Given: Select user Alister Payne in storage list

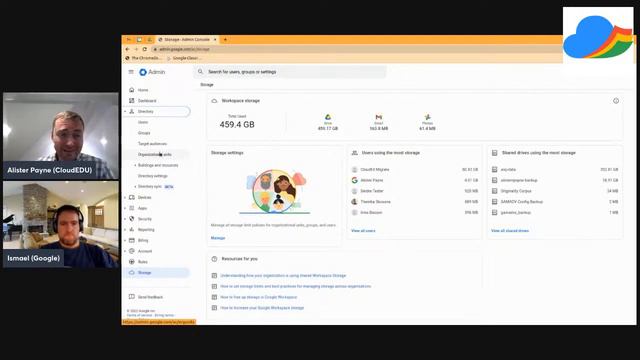Looking at the screenshot, I should pos(414,180).
